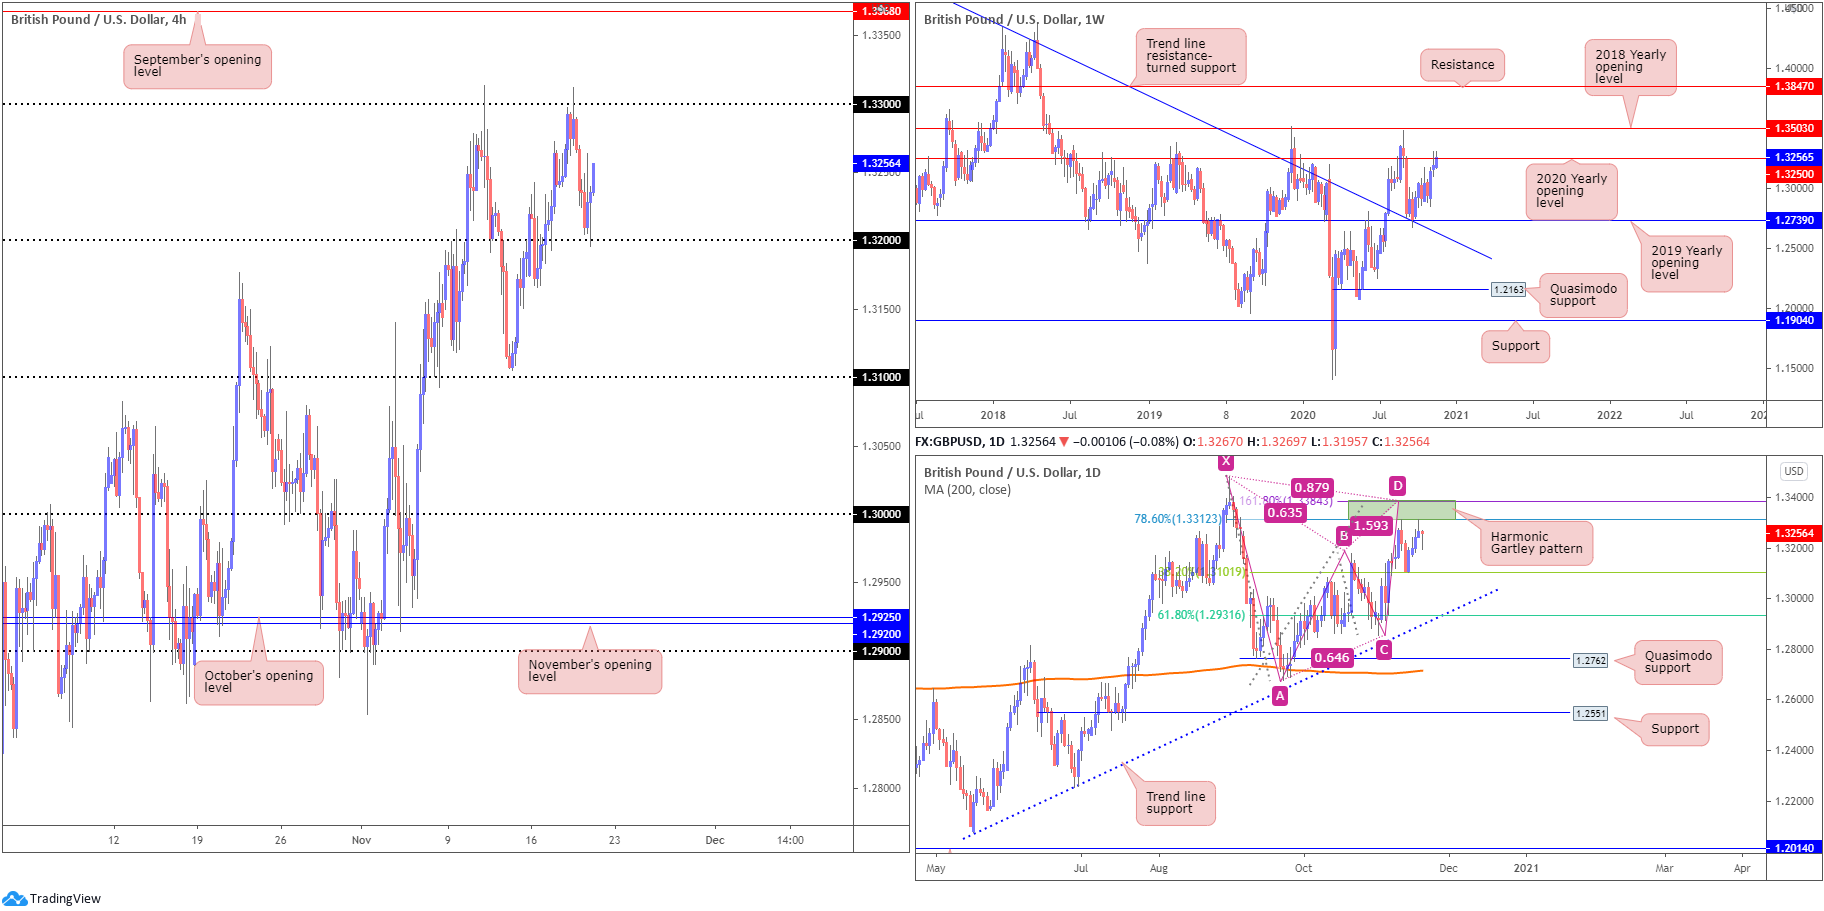Image resolution: width=1824 pixels, height=911 pixels.
Task: Select the Trend line resistance-turned support callout
Action: (x=1190, y=56)
